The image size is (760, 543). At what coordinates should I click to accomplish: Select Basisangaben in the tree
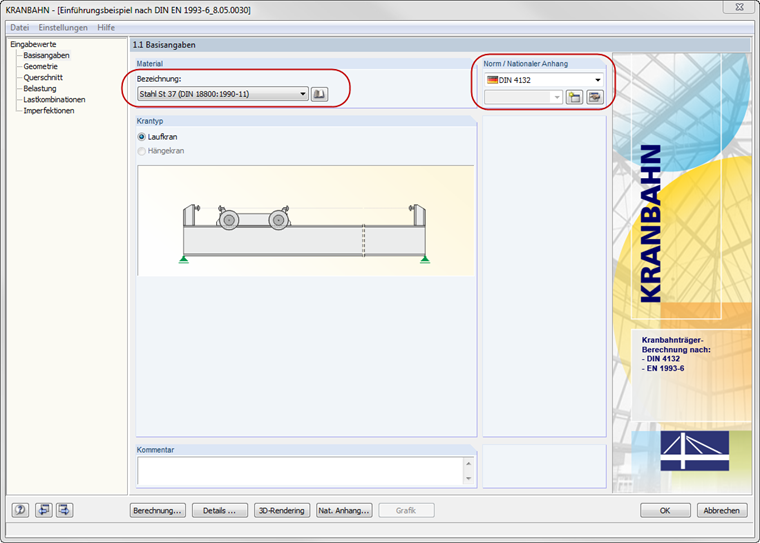click(x=47, y=55)
